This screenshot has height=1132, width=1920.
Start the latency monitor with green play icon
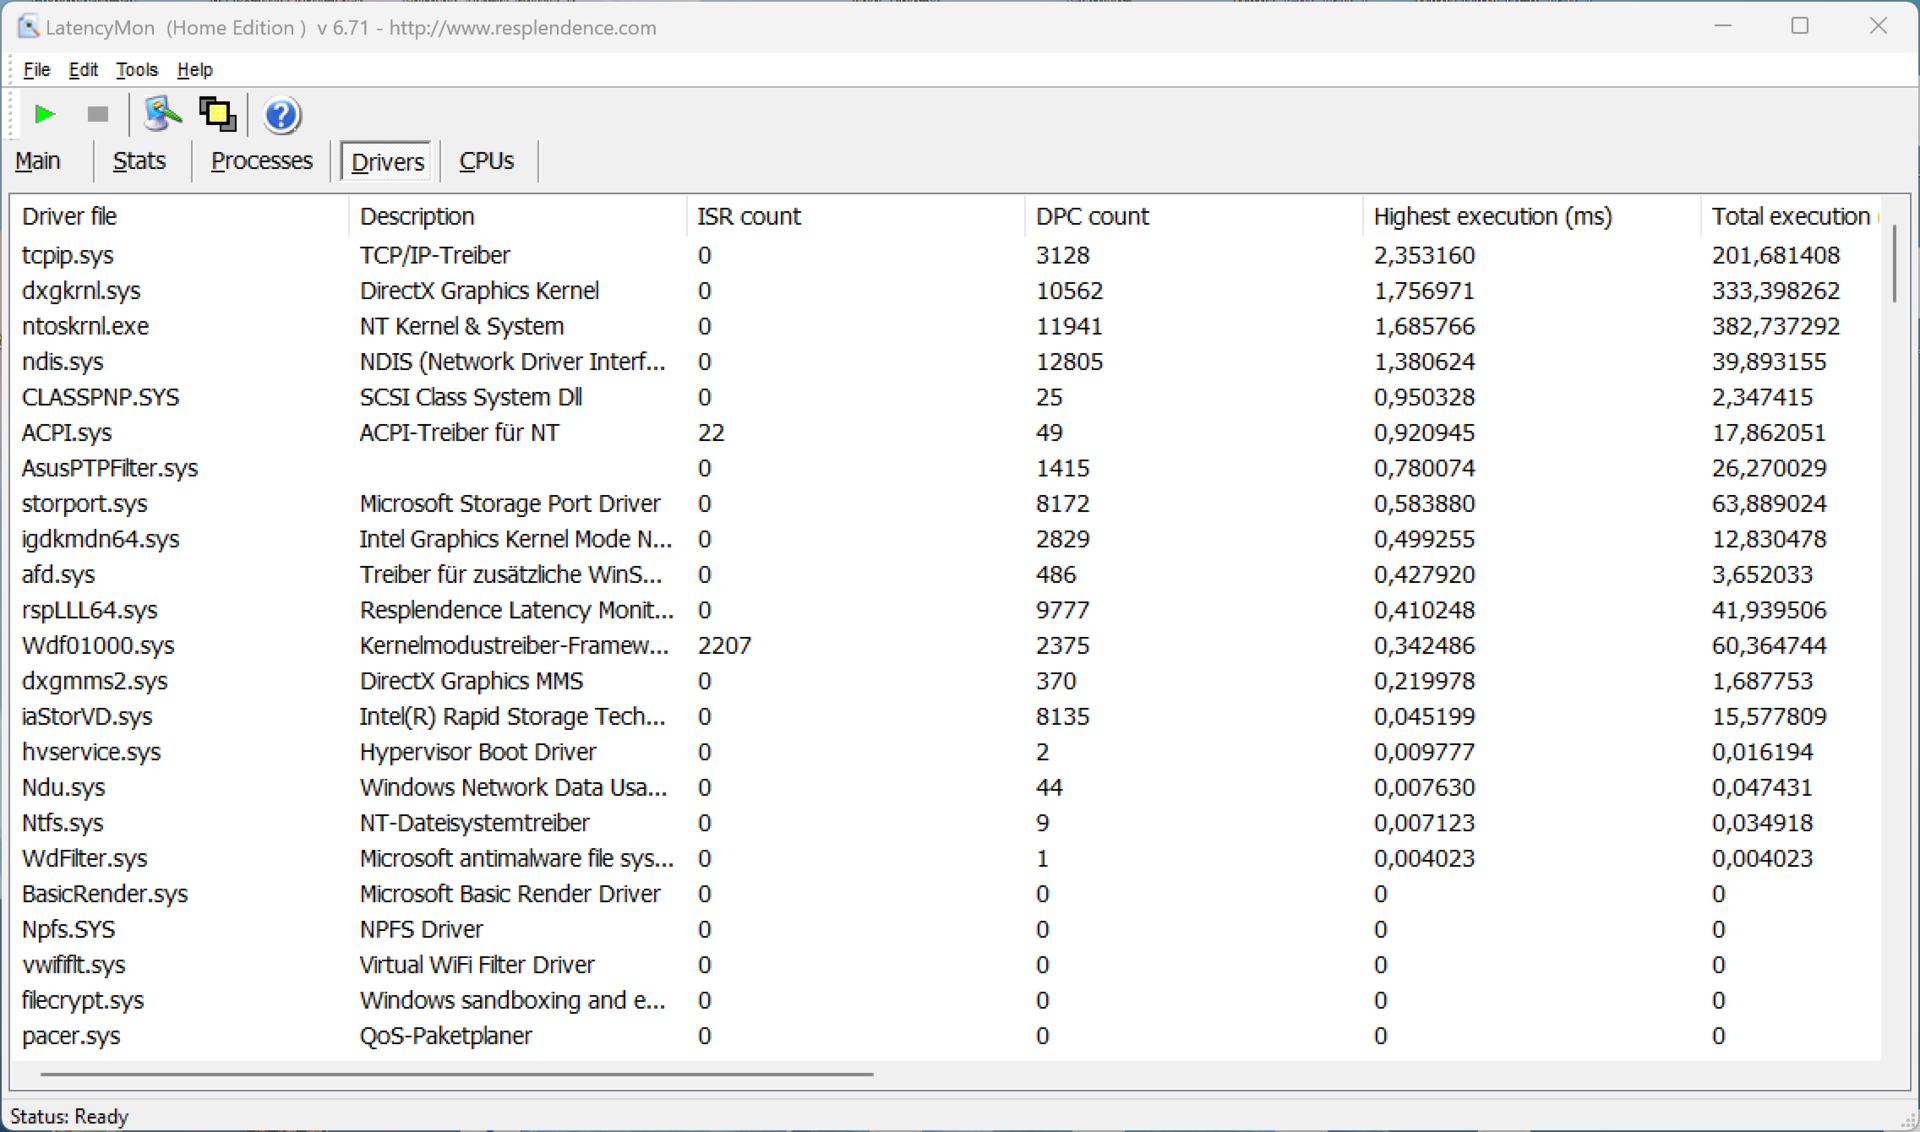[x=44, y=115]
